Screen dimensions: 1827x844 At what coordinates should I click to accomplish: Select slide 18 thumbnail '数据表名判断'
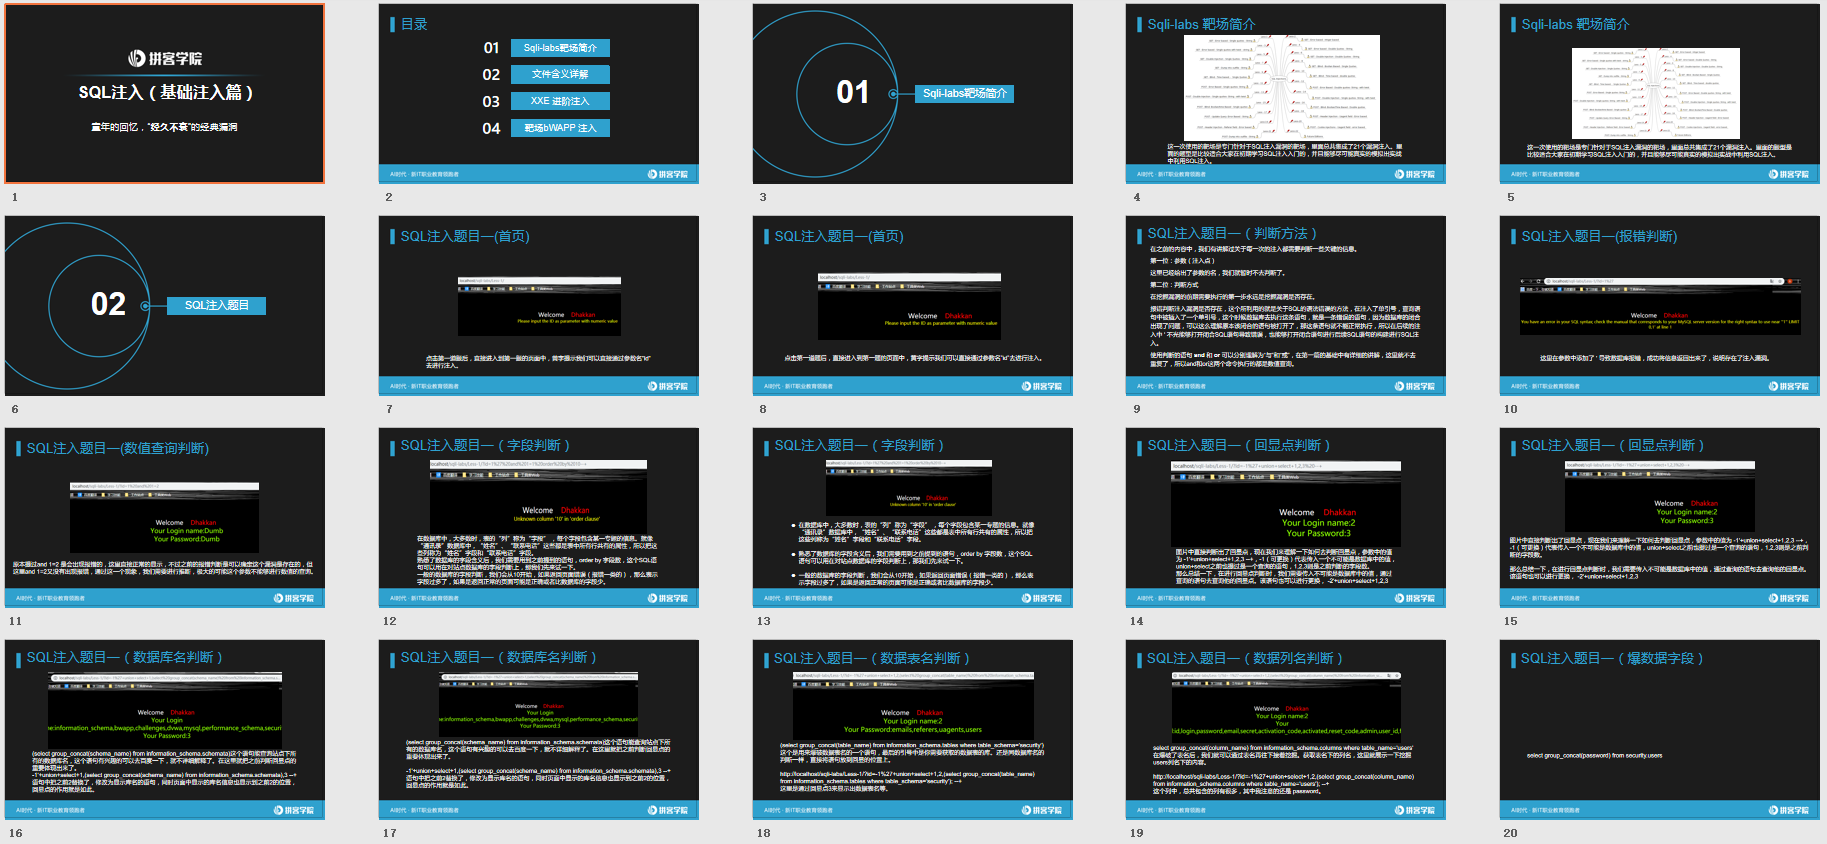(913, 730)
